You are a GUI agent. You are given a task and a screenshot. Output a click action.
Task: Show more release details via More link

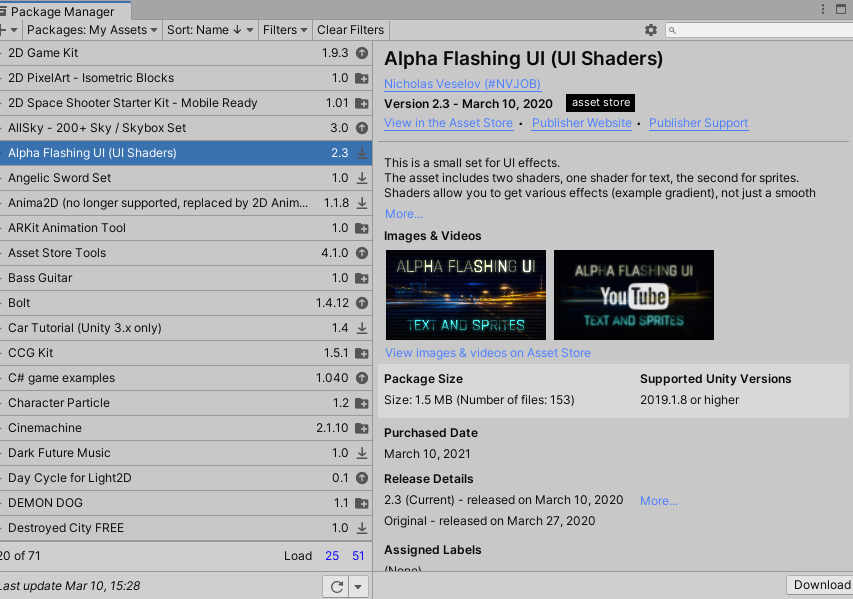(x=659, y=501)
